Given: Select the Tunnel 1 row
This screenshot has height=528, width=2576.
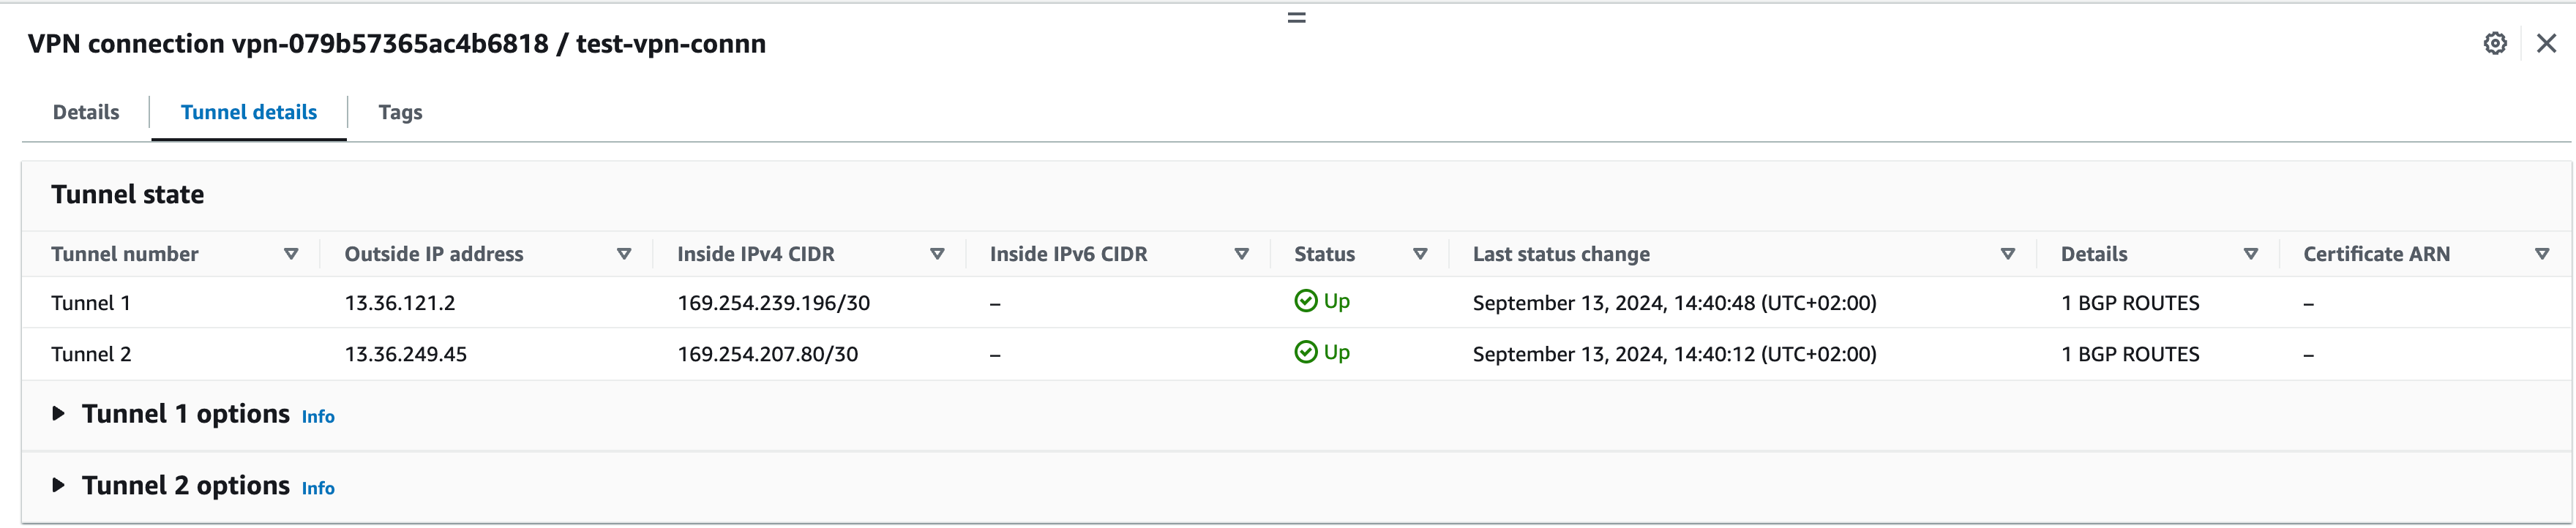Looking at the screenshot, I should pos(91,301).
